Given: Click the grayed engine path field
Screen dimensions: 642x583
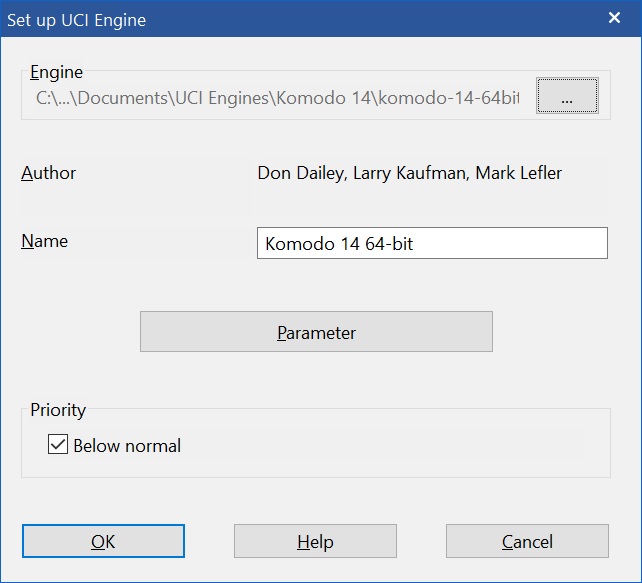Looking at the screenshot, I should pyautogui.click(x=278, y=98).
